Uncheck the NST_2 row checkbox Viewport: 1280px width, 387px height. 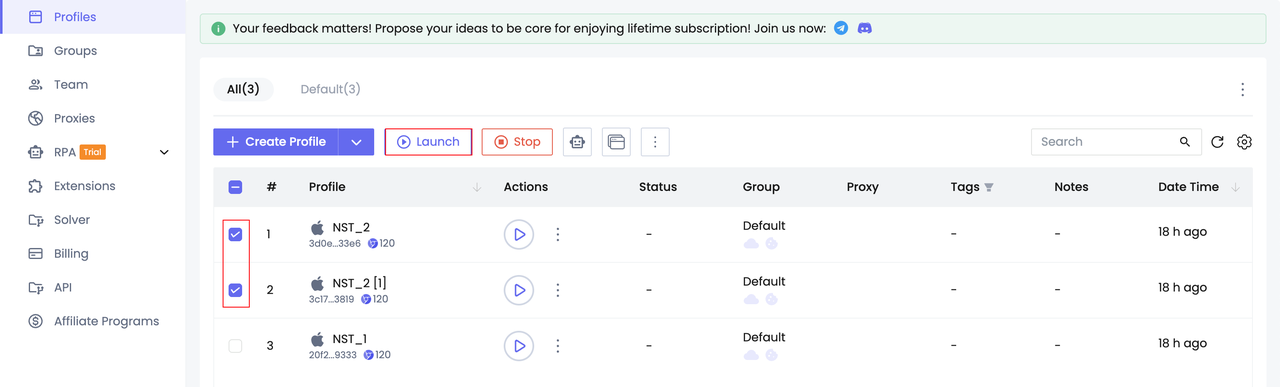click(x=235, y=234)
